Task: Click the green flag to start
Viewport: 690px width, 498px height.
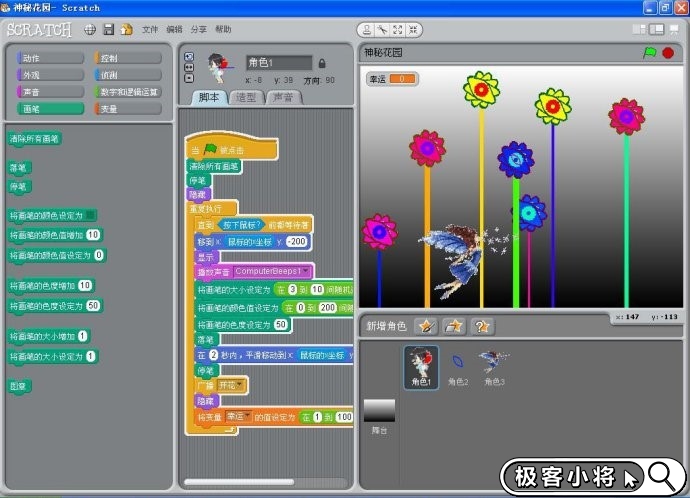Action: click(649, 52)
